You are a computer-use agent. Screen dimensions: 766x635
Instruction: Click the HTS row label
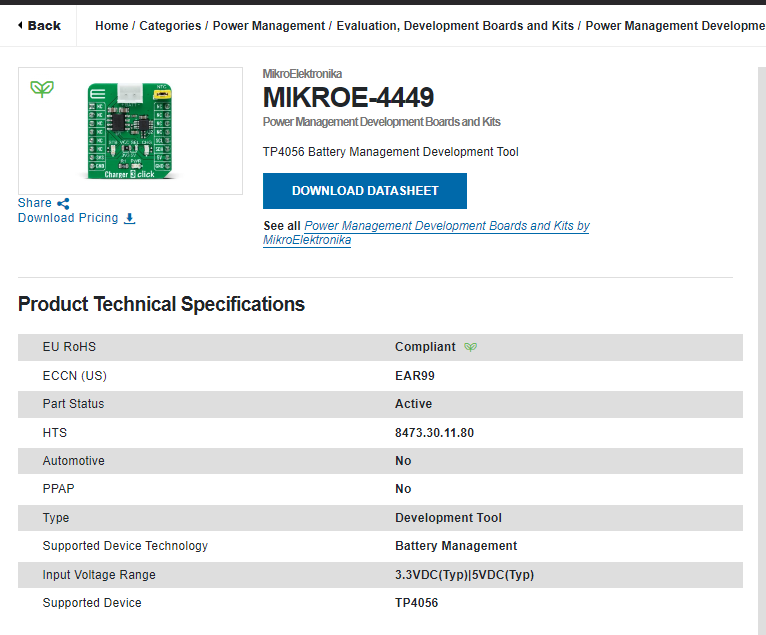click(55, 433)
